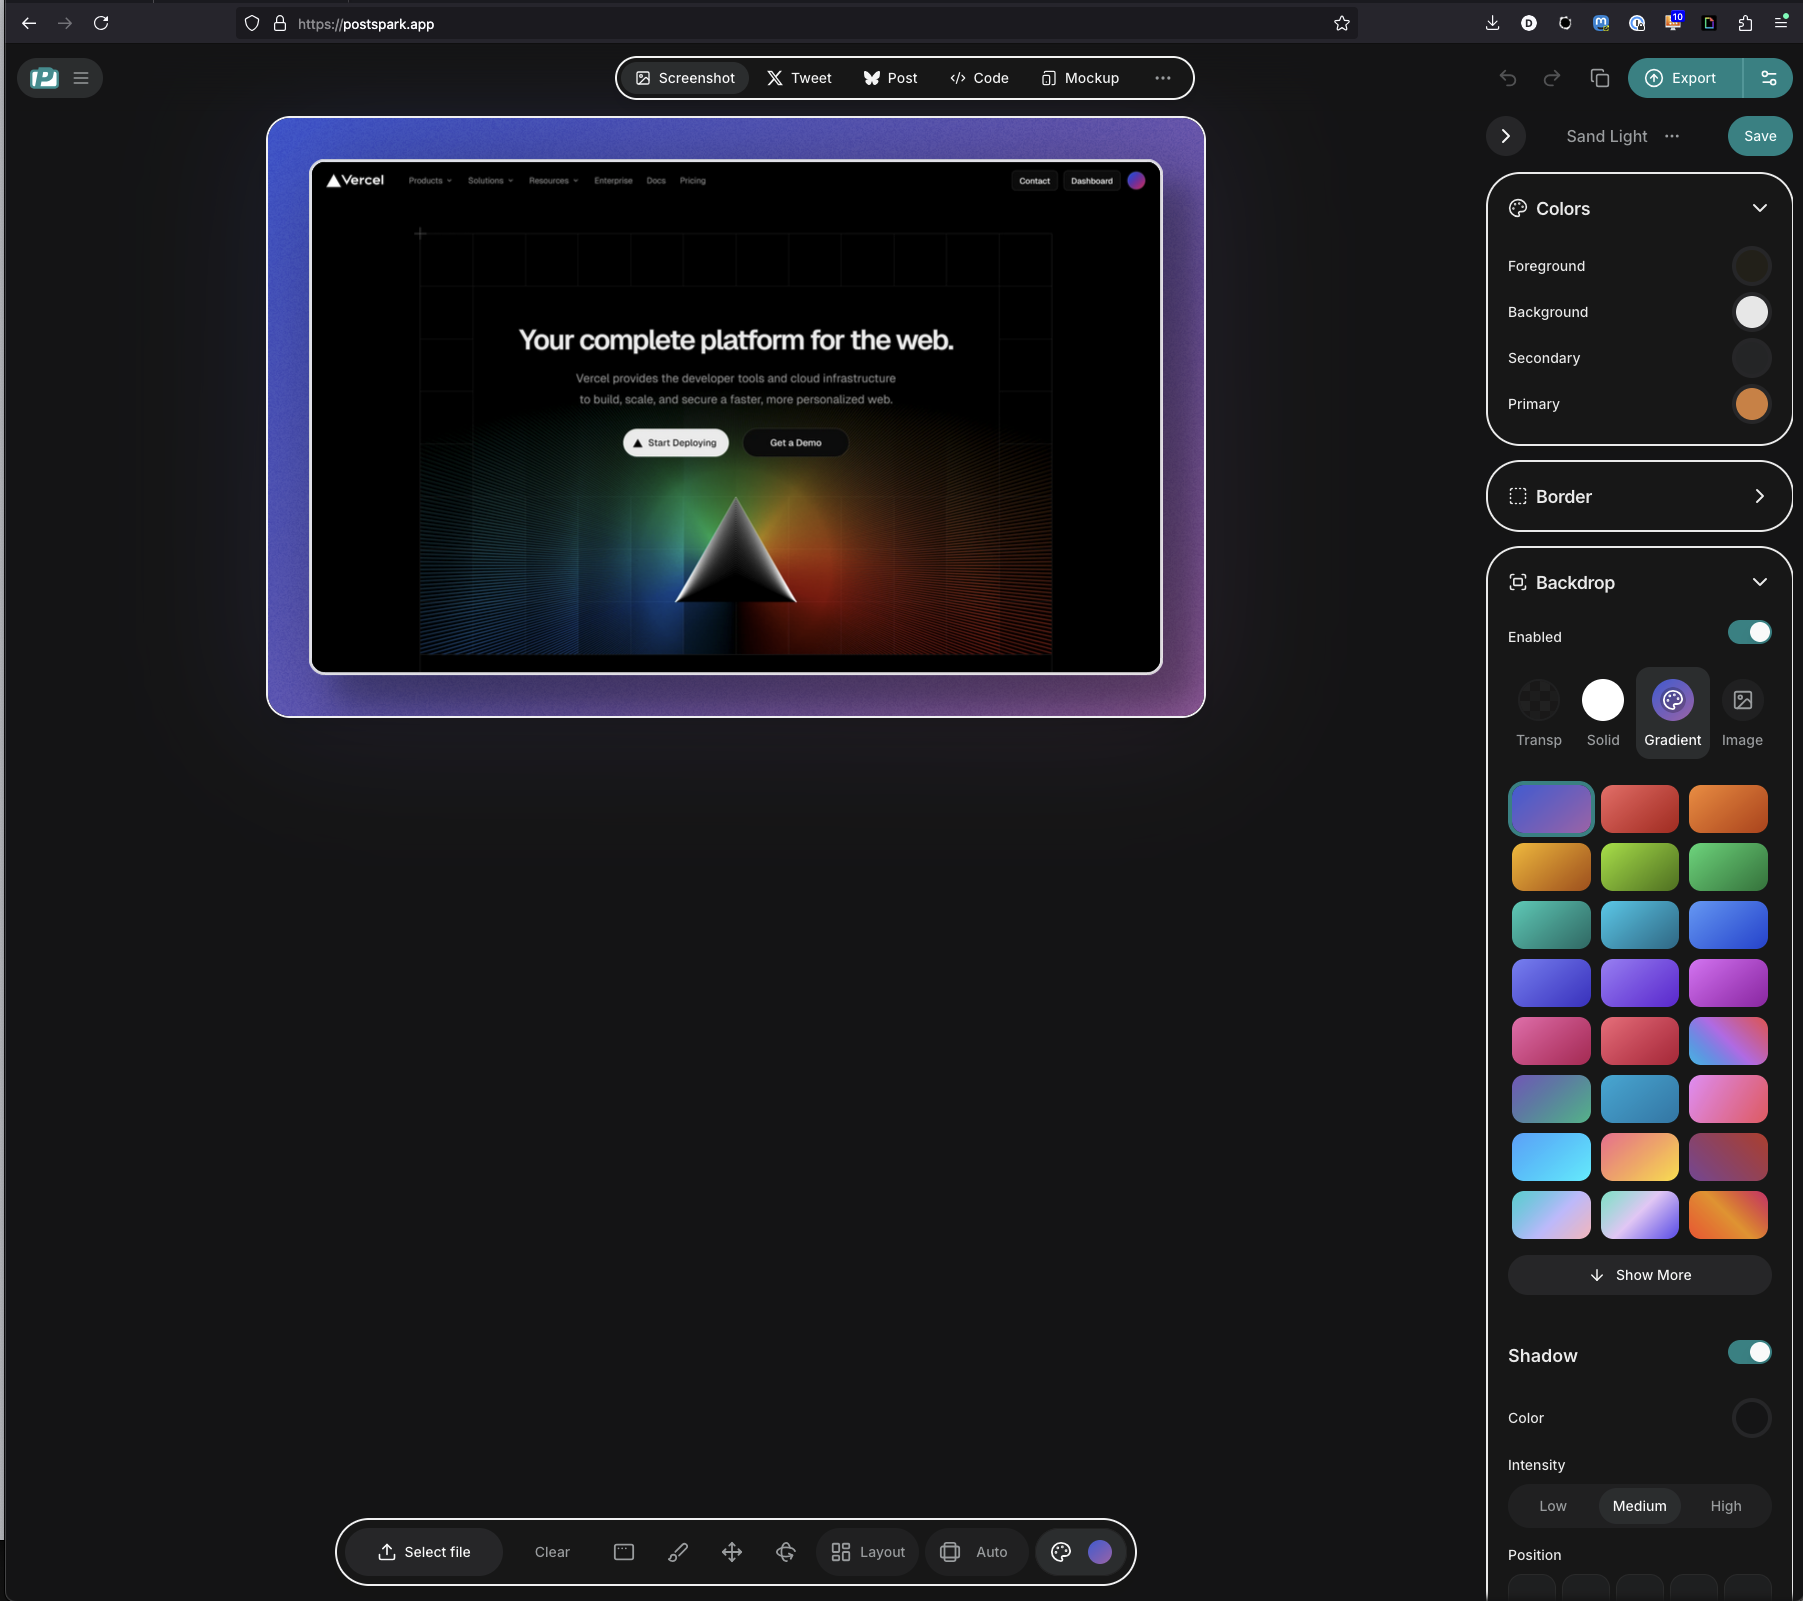Pick the Background color swatch
Screen dimensions: 1803x1601
1751,312
